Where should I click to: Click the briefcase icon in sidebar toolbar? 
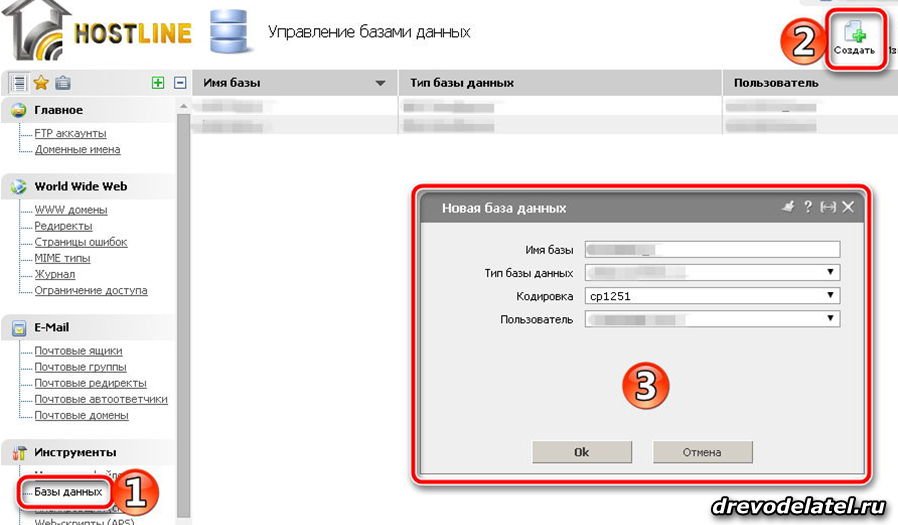pos(63,83)
